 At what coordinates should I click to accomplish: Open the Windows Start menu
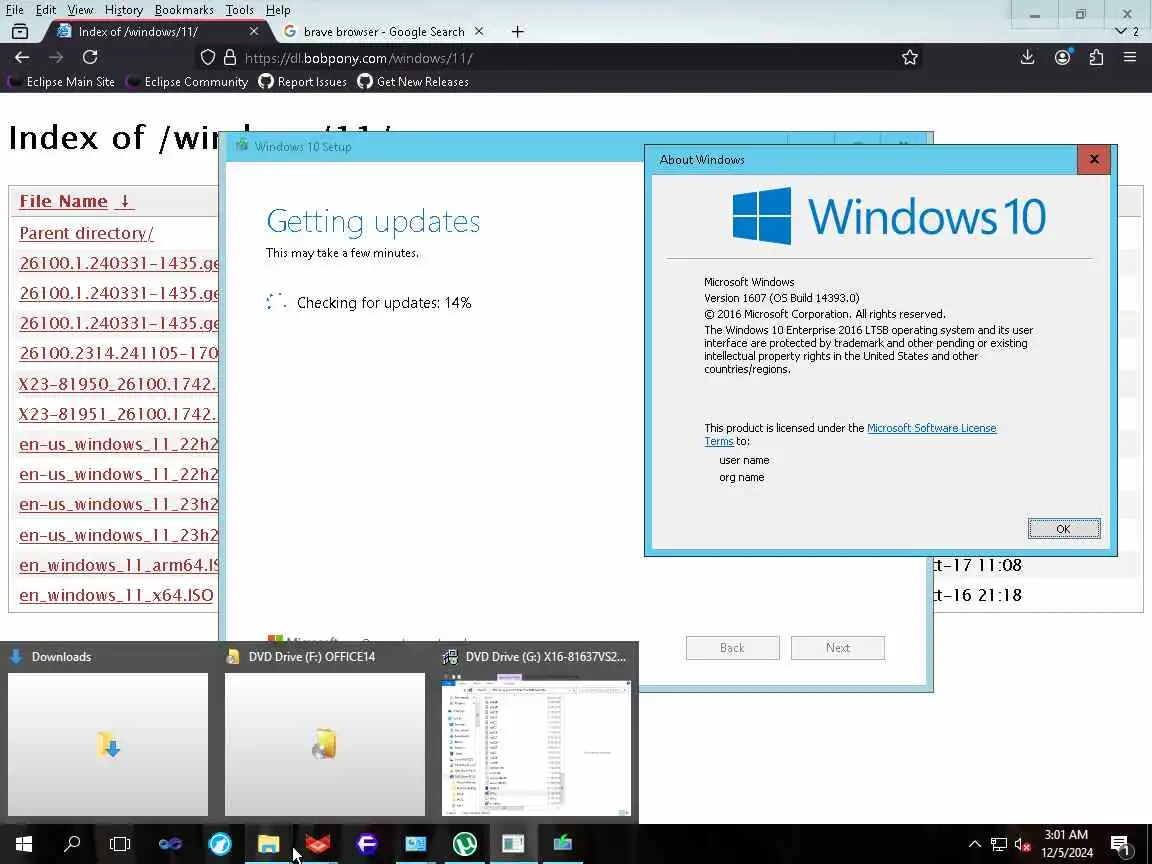pos(24,843)
